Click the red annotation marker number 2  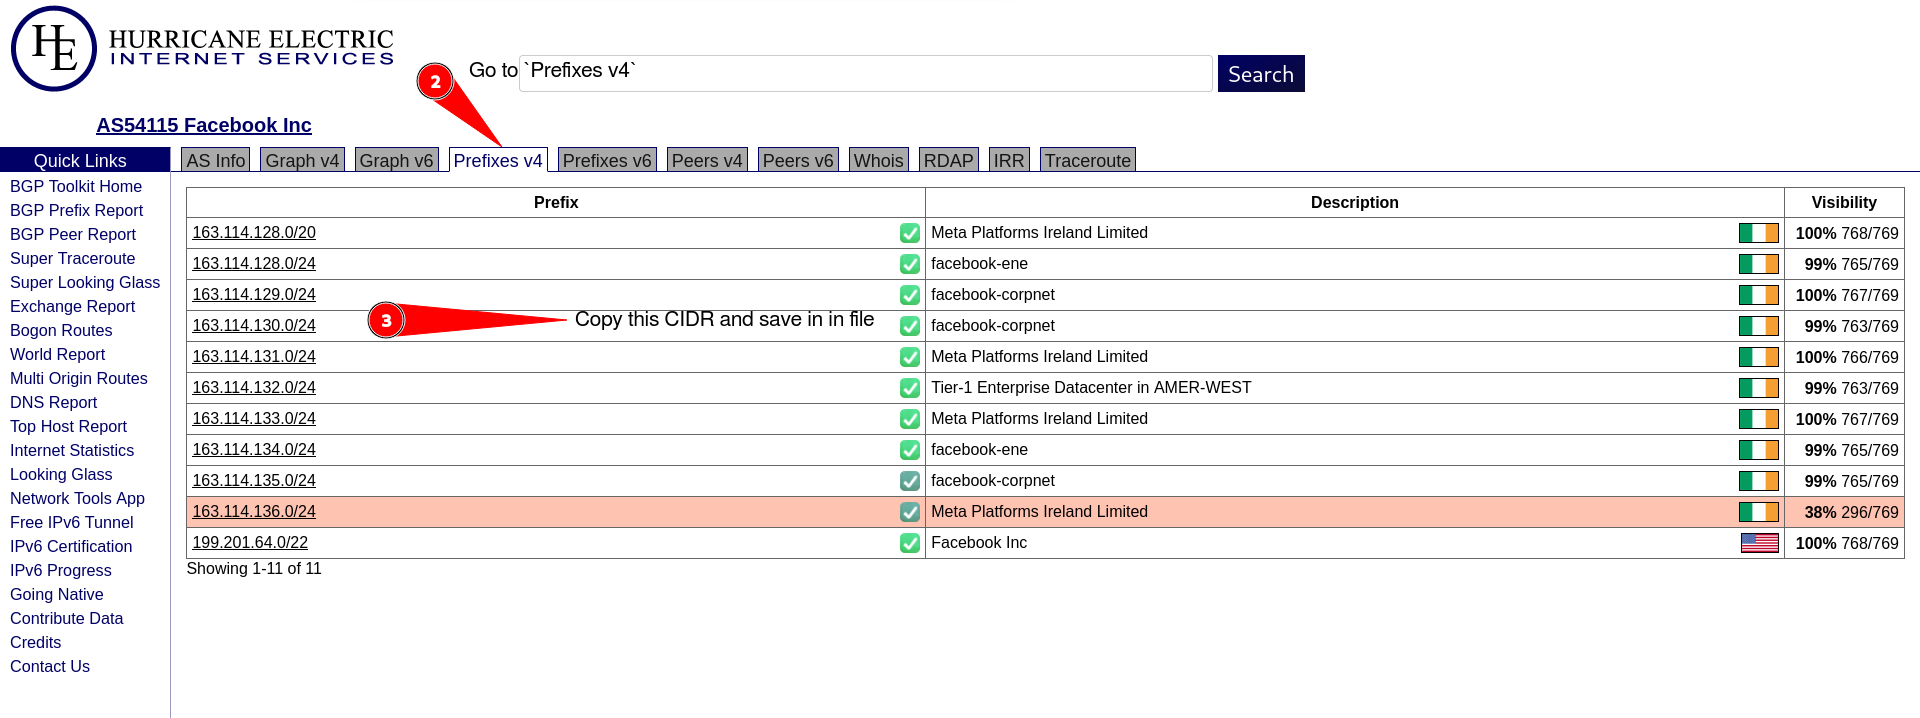coord(435,81)
